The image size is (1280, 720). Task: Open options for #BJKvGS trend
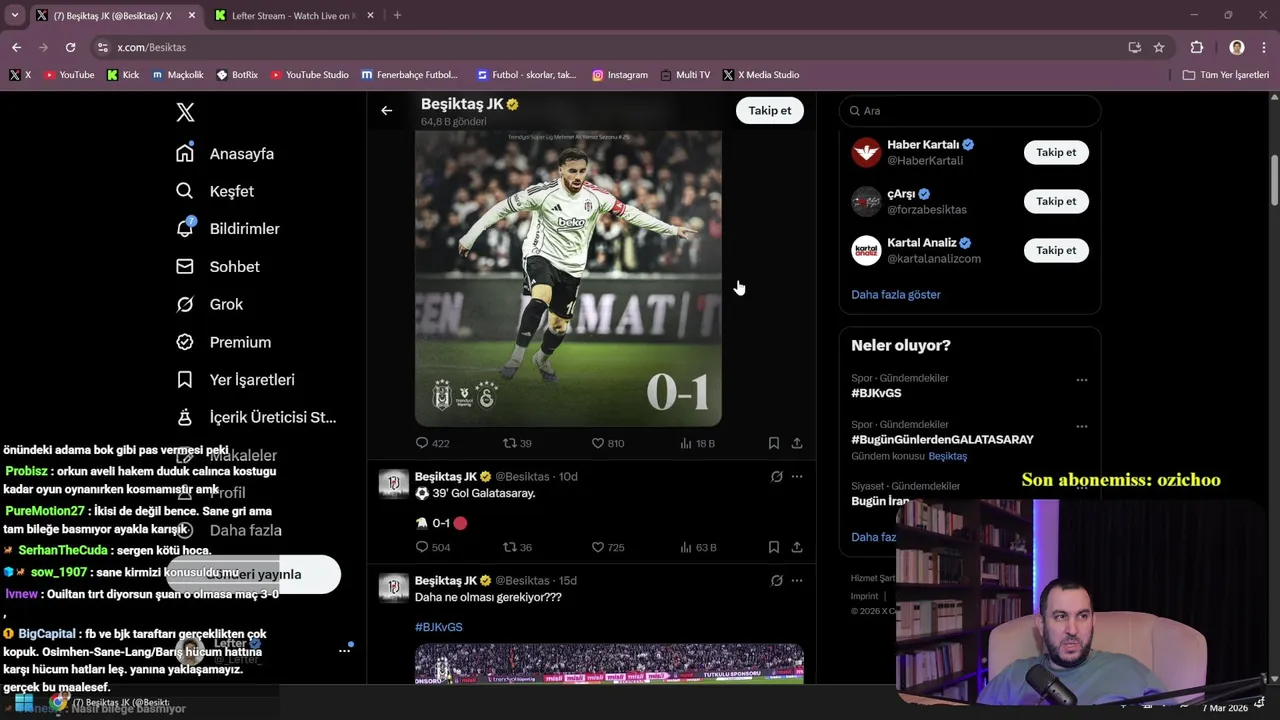point(1081,380)
